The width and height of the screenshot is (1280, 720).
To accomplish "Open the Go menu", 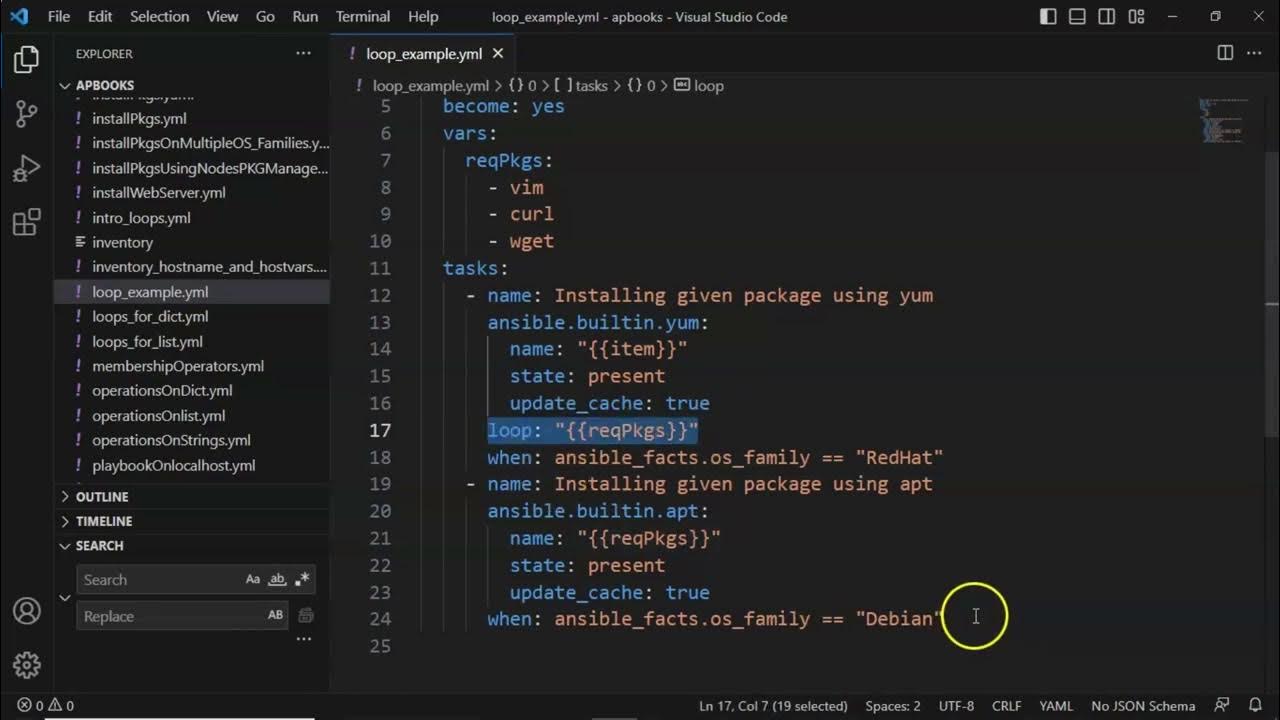I will (265, 17).
